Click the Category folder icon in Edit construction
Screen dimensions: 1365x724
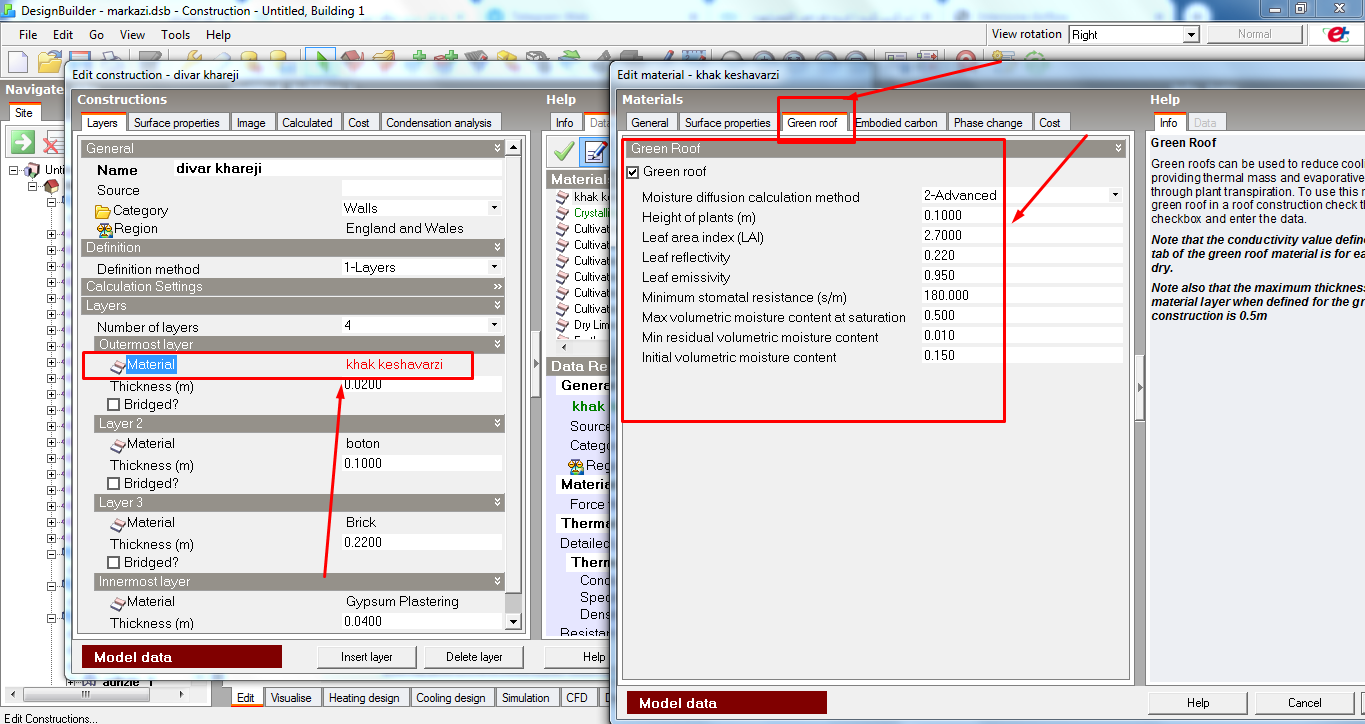(103, 211)
